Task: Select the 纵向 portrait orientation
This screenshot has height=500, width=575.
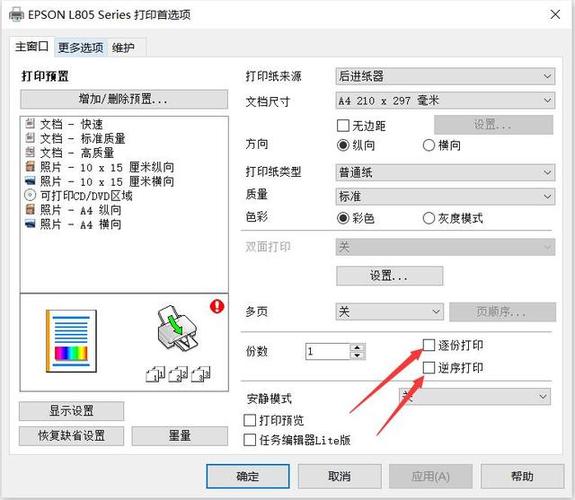Action: [343, 145]
